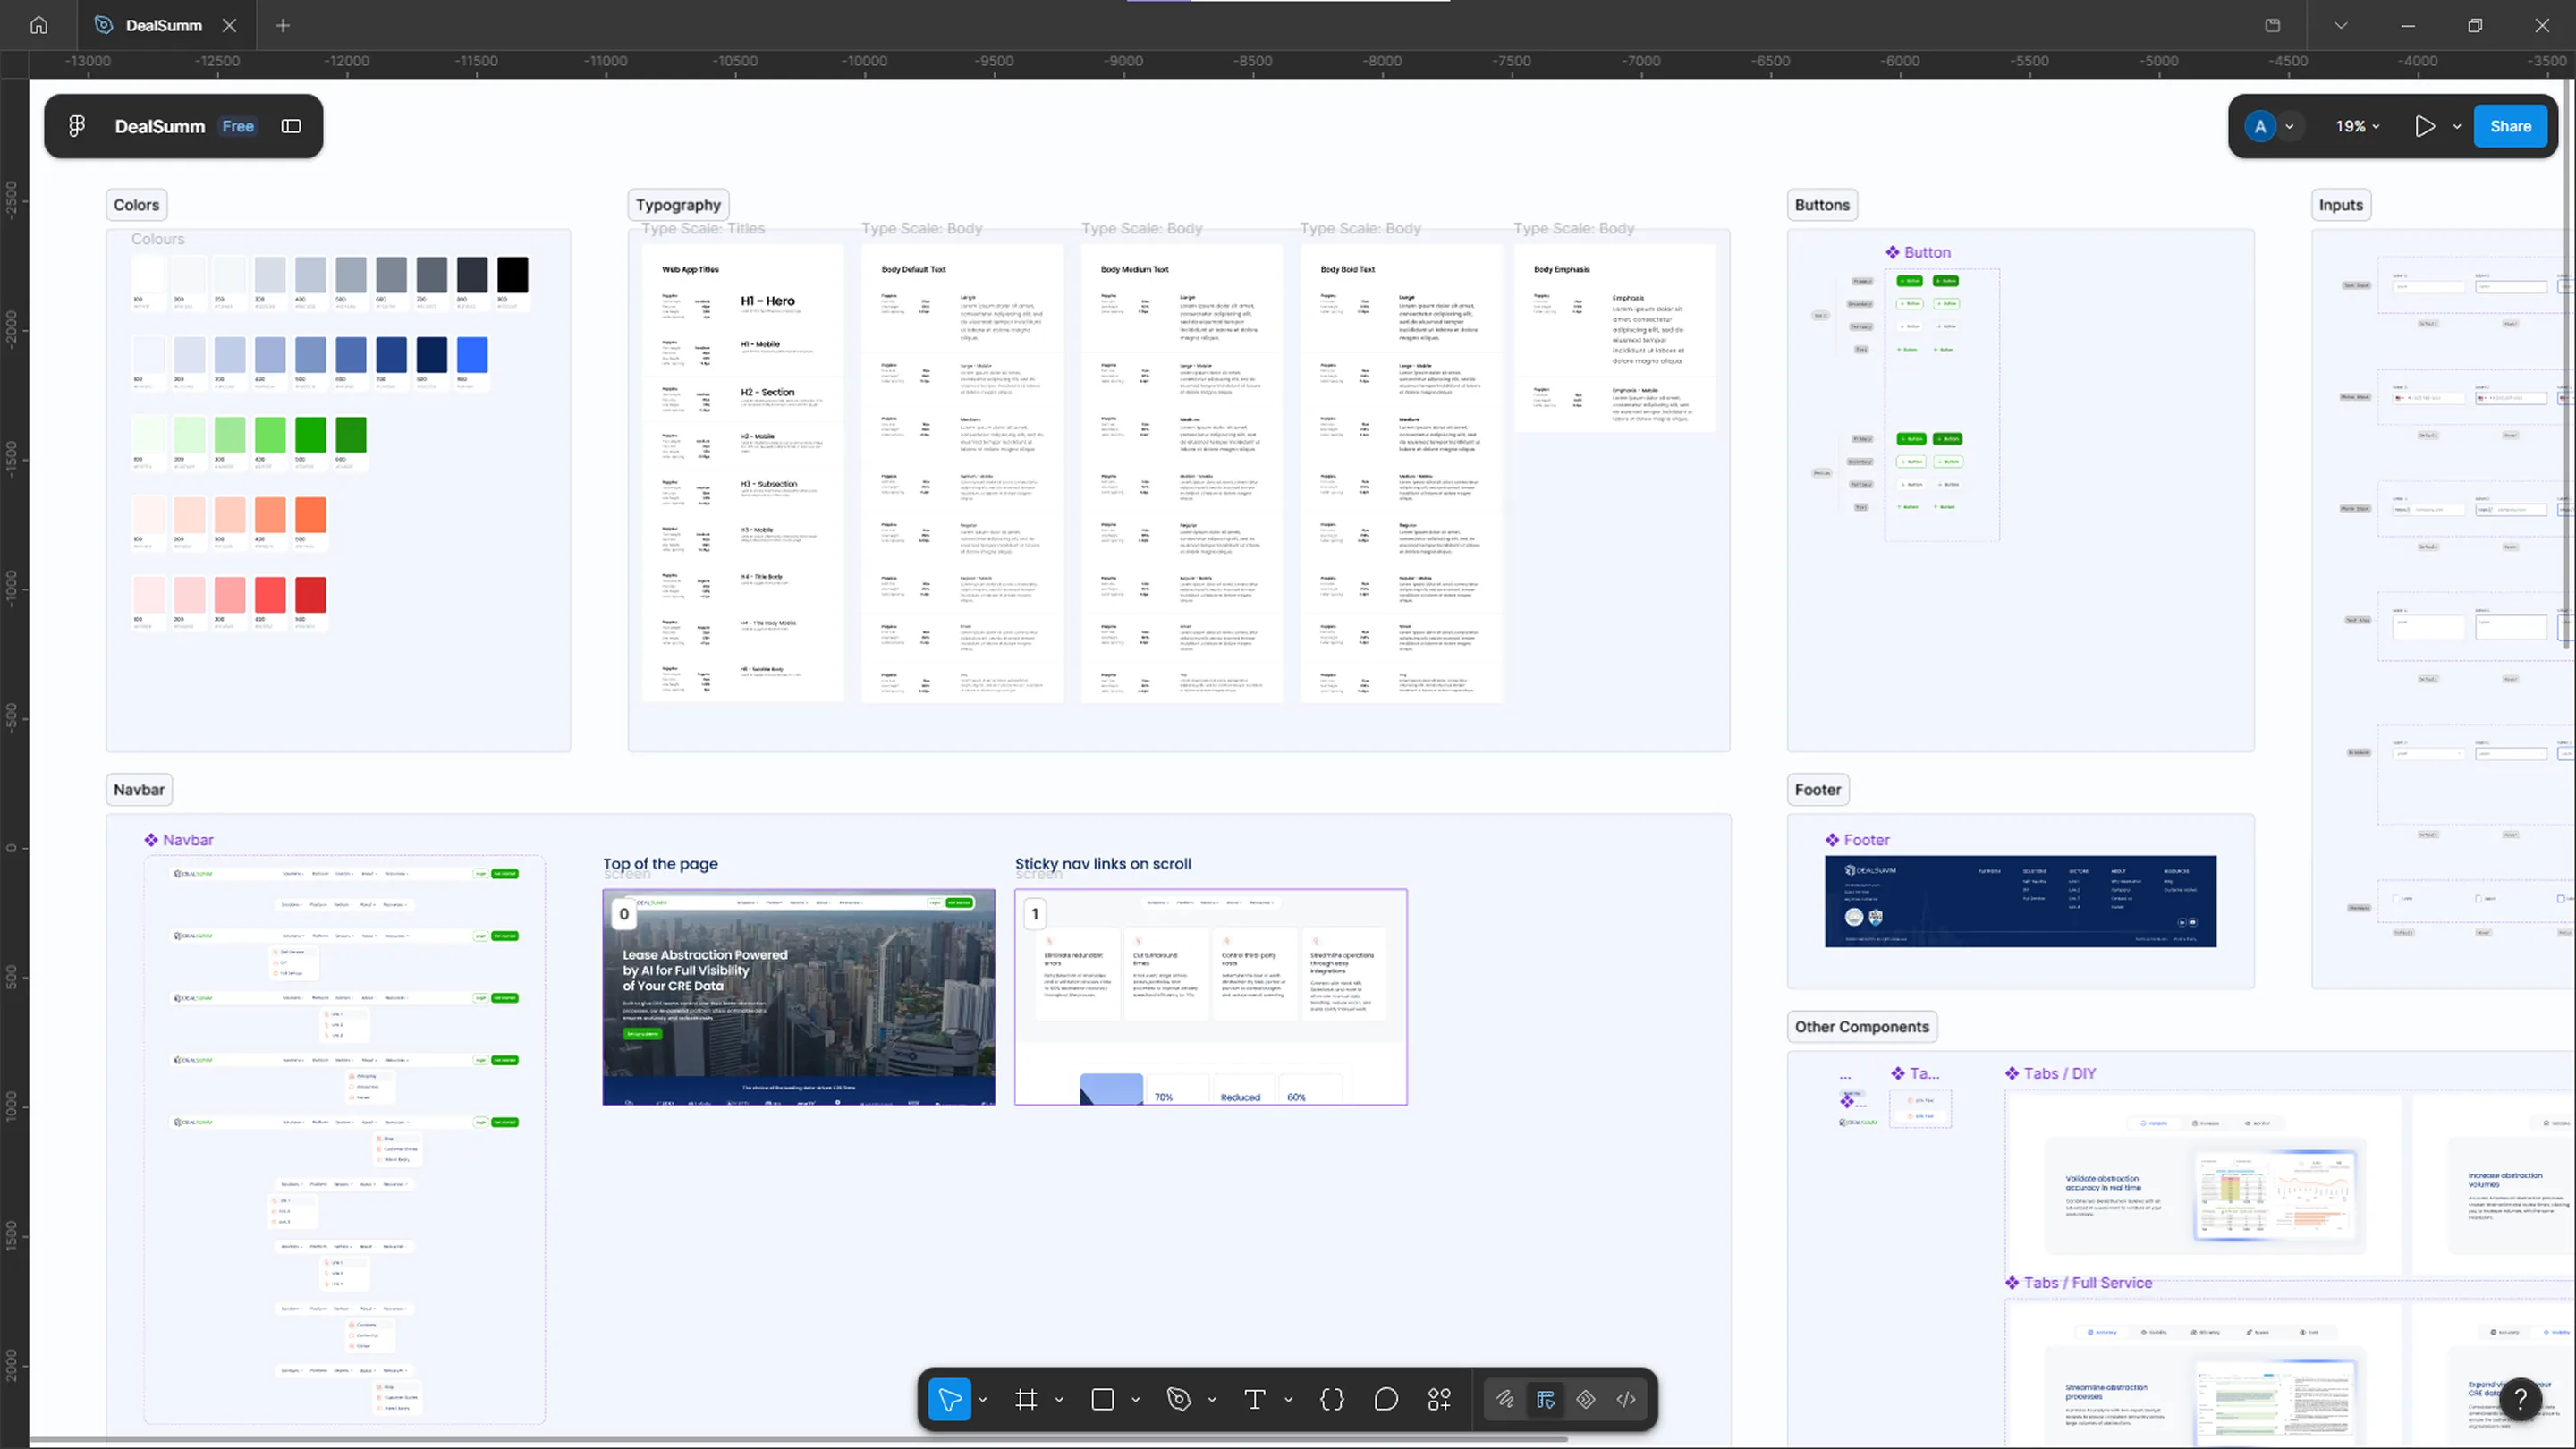
Task: Toggle Dev Mode code icon
Action: point(1626,1399)
